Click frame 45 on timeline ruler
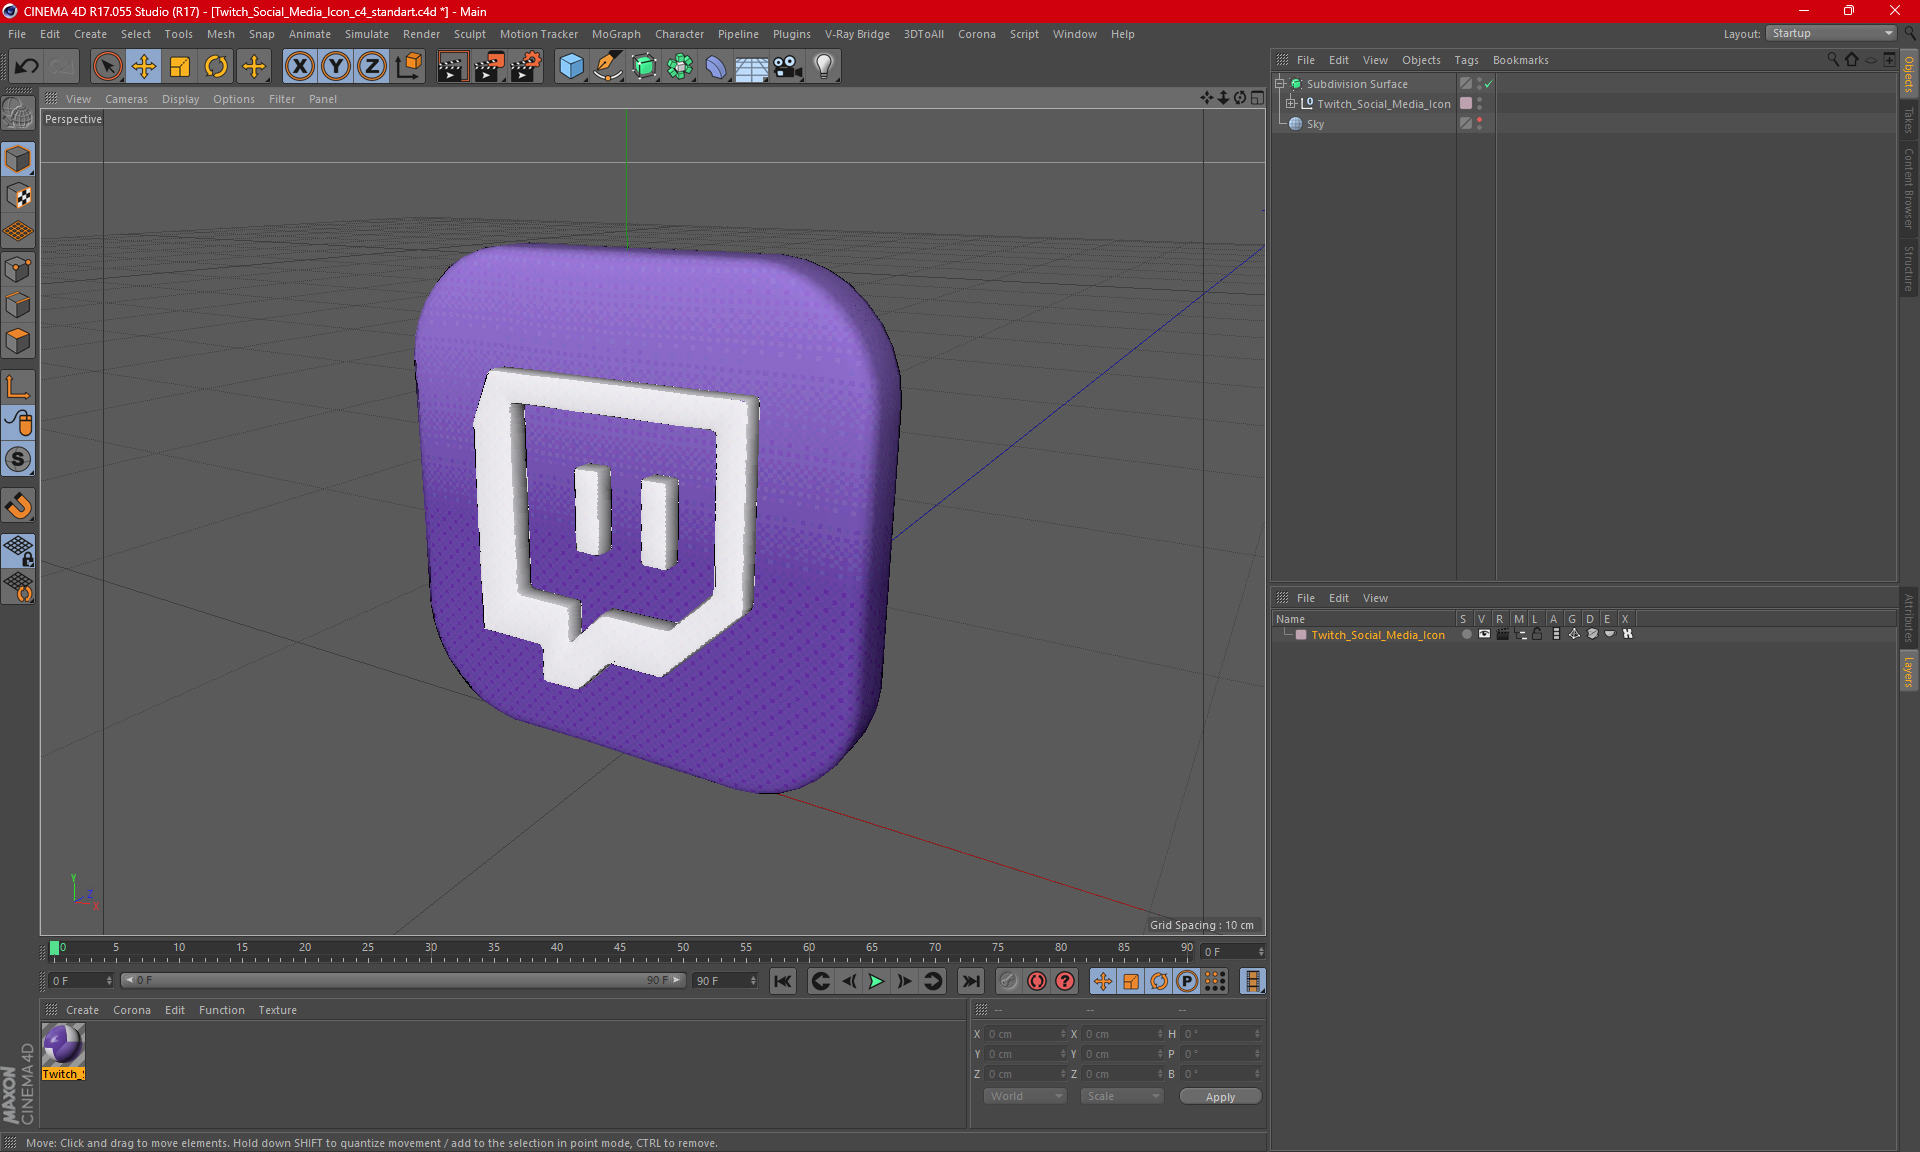This screenshot has width=1920, height=1152. 620,947
